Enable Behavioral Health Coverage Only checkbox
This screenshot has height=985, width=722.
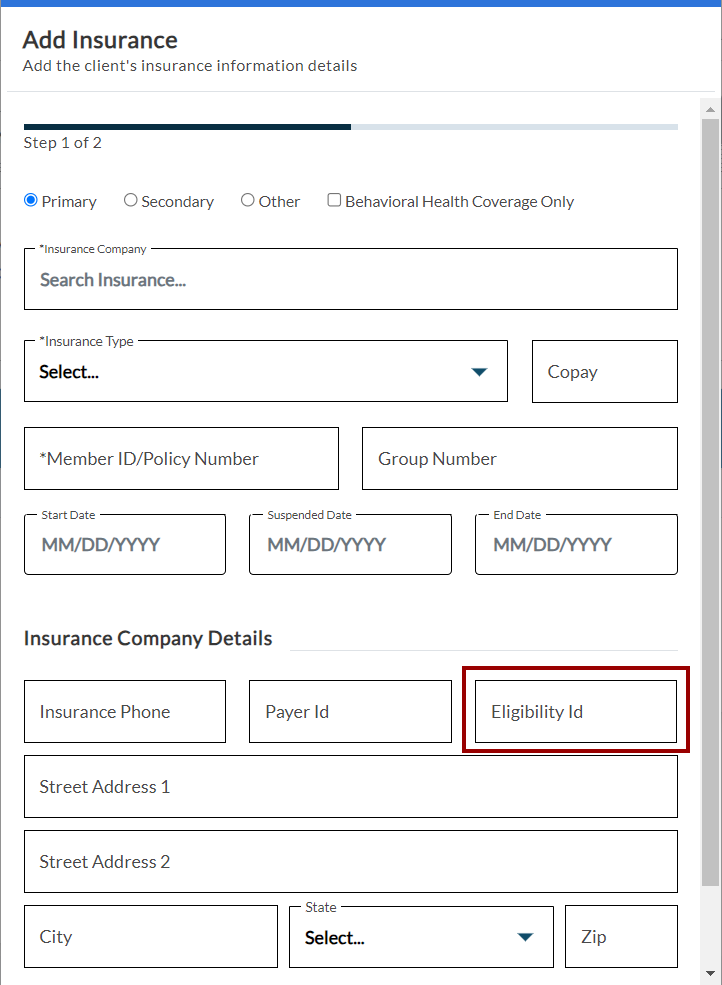(x=335, y=200)
